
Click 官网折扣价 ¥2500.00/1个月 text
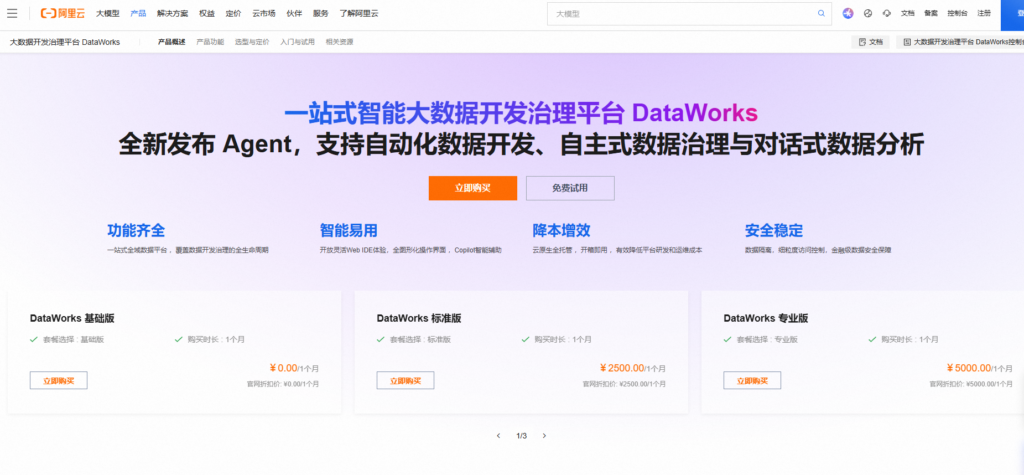(x=624, y=384)
